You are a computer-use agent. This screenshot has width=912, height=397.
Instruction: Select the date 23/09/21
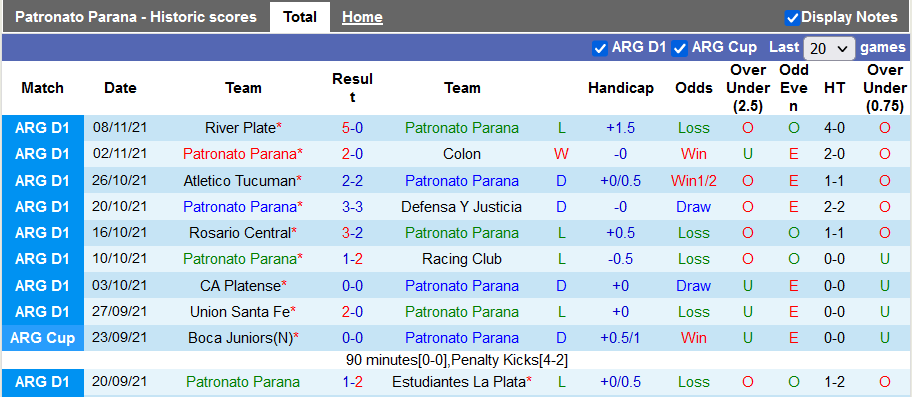[120, 338]
